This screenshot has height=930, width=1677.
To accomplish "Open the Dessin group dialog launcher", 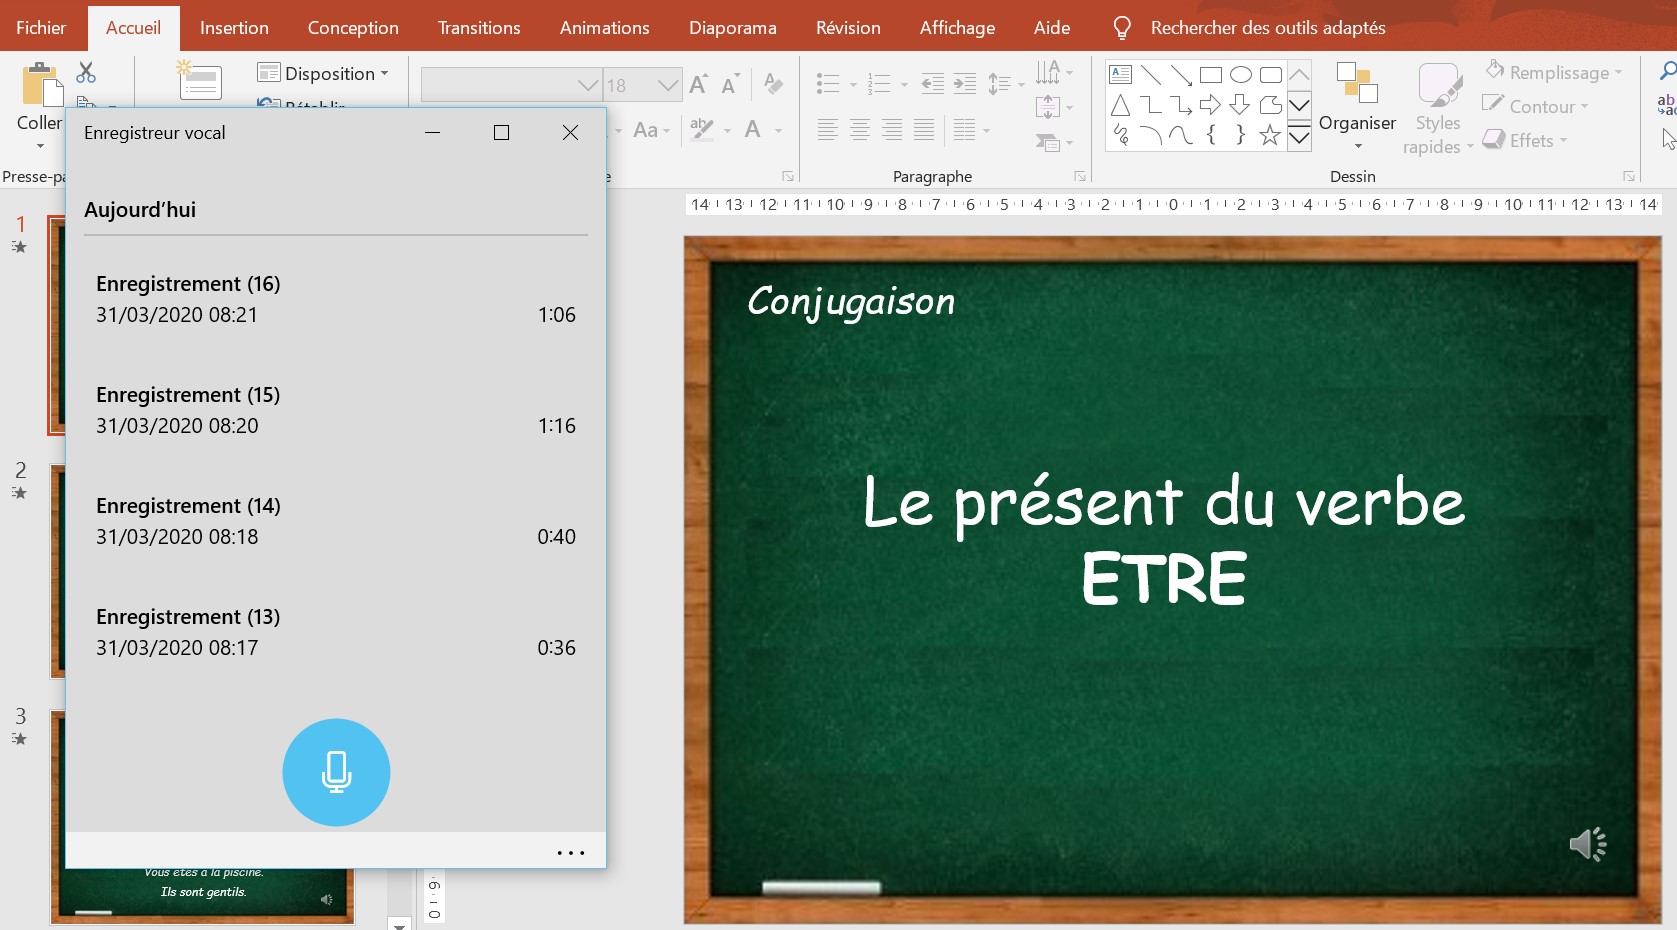I will [x=1629, y=176].
